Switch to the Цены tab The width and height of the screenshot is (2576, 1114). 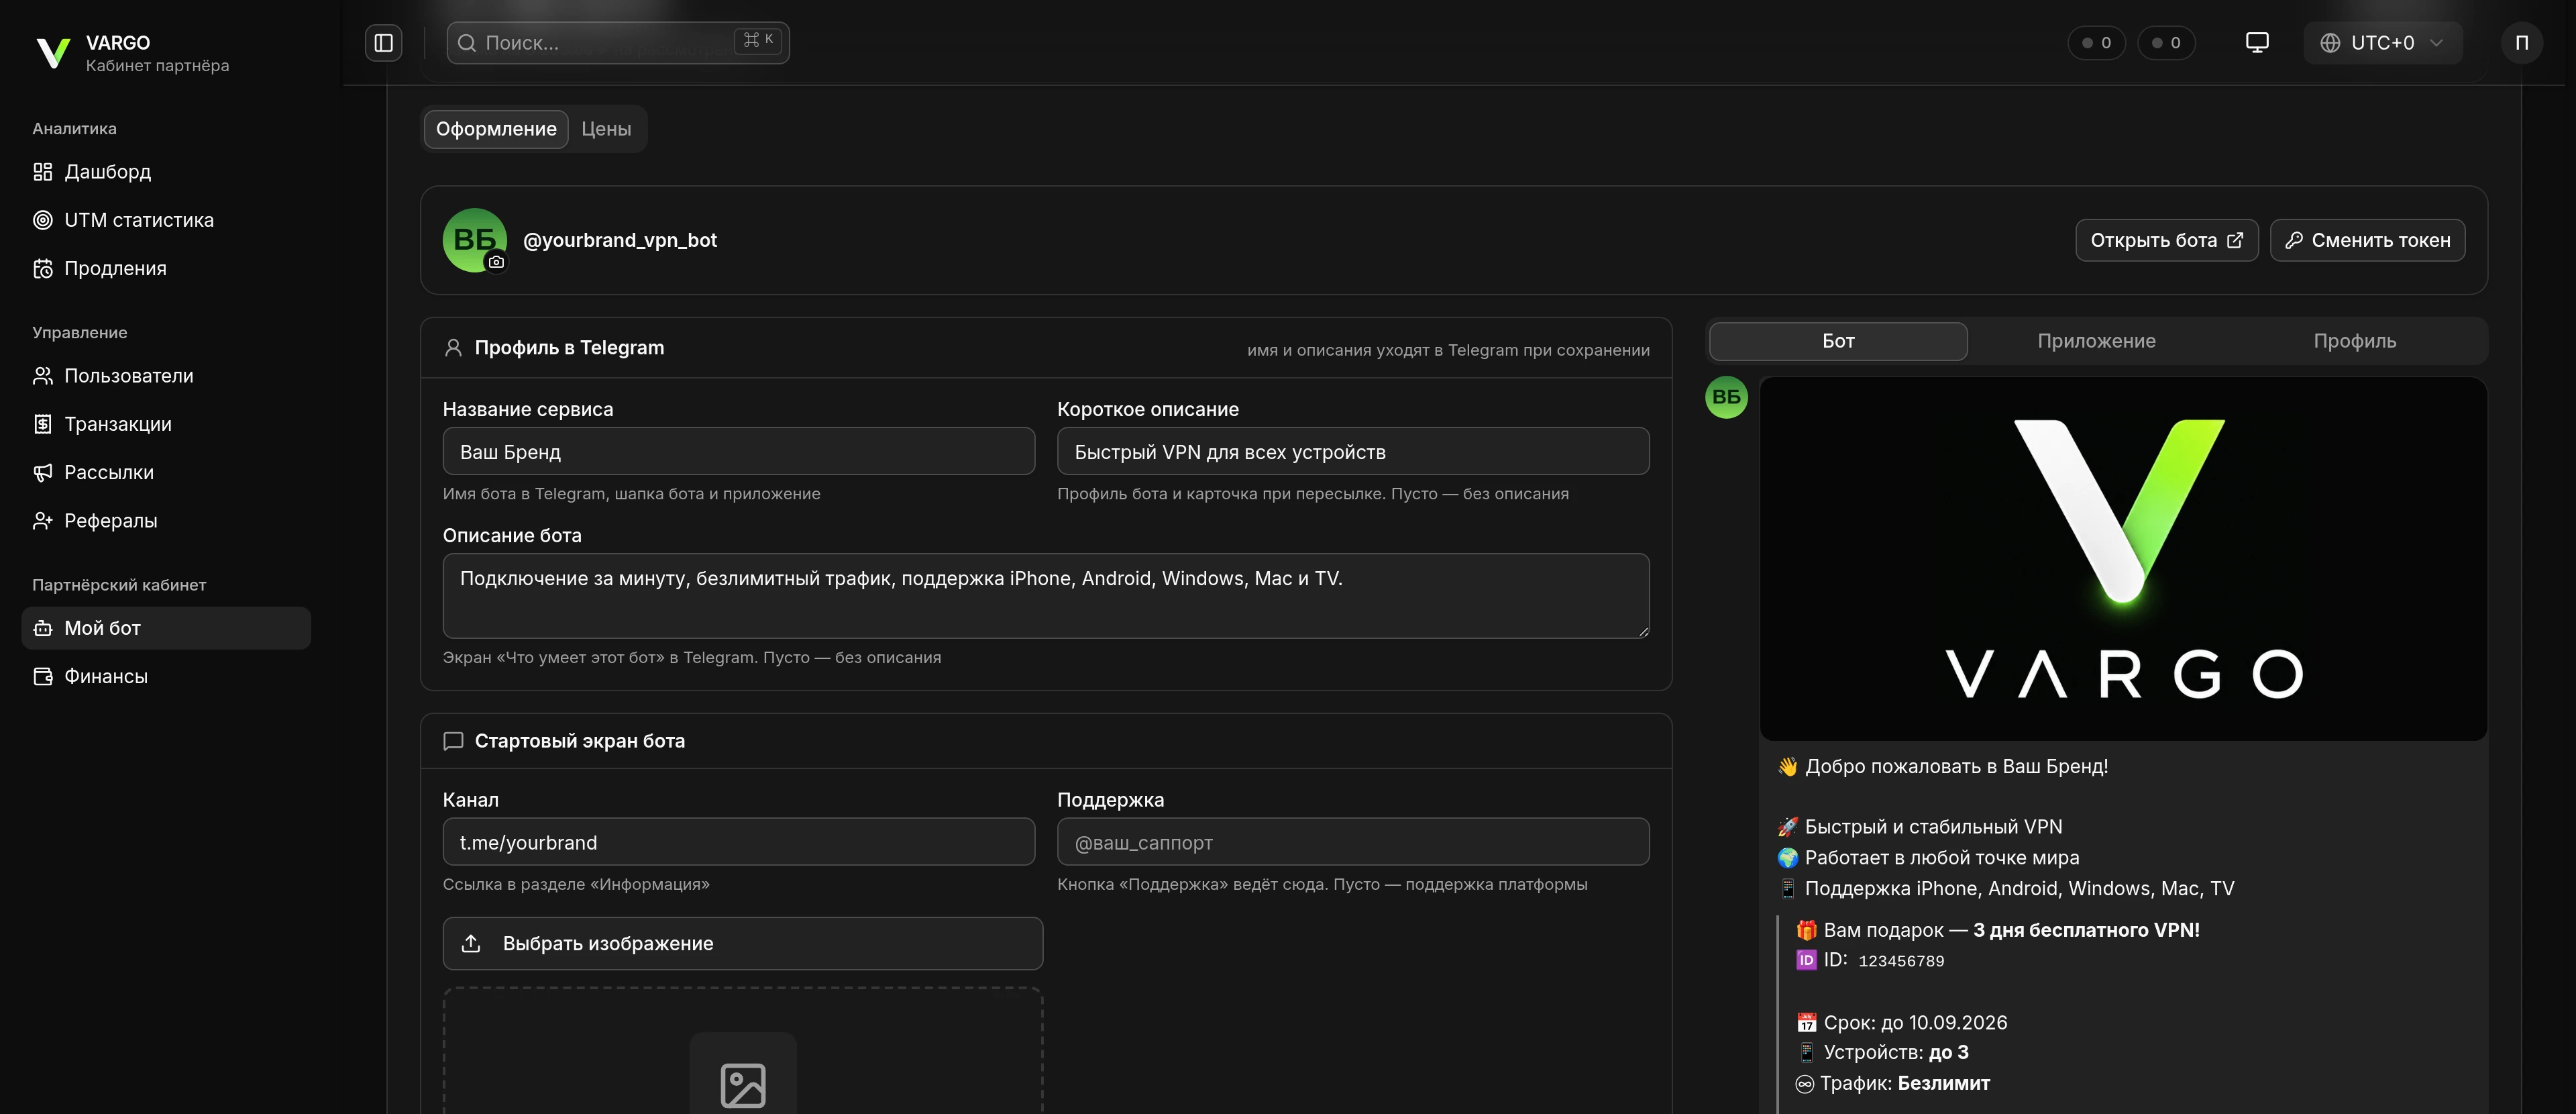coord(606,129)
